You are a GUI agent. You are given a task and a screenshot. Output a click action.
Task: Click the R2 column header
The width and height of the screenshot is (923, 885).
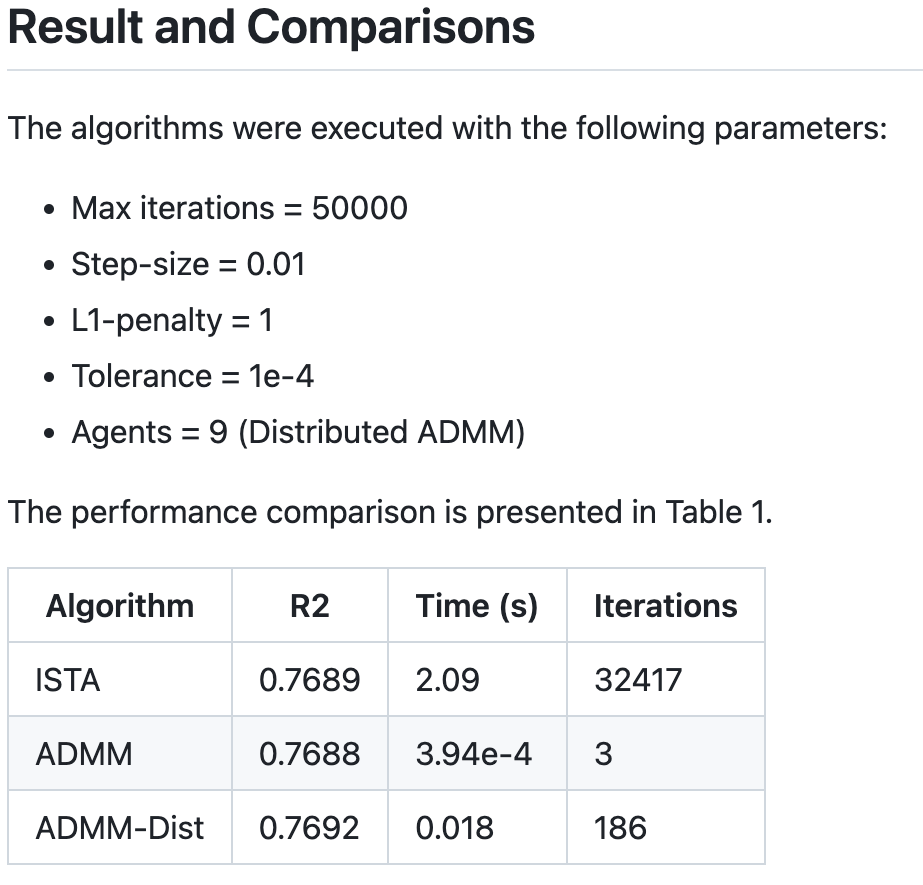tap(310, 606)
